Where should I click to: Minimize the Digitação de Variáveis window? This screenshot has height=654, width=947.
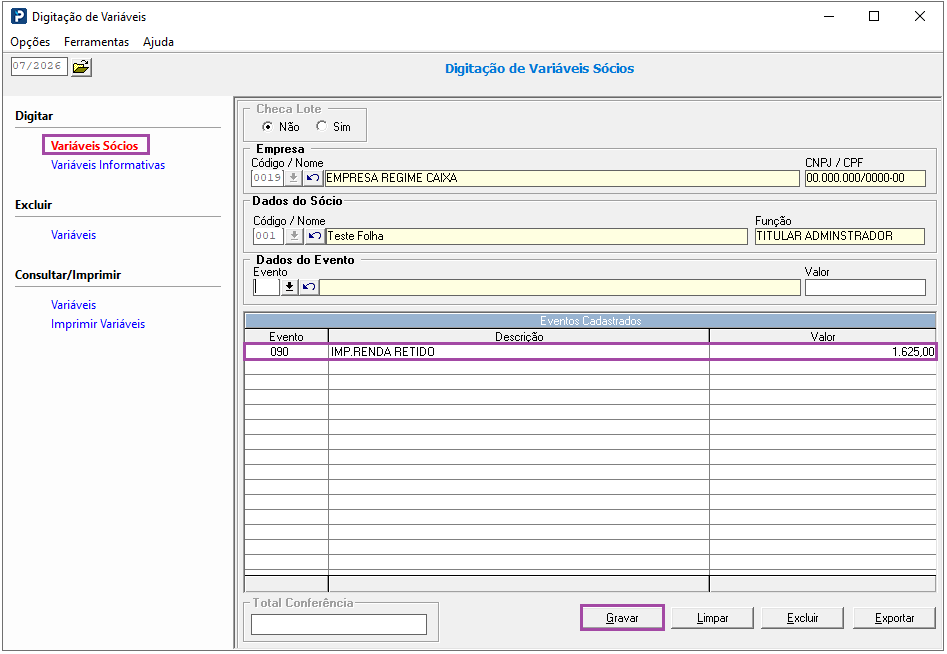point(829,16)
